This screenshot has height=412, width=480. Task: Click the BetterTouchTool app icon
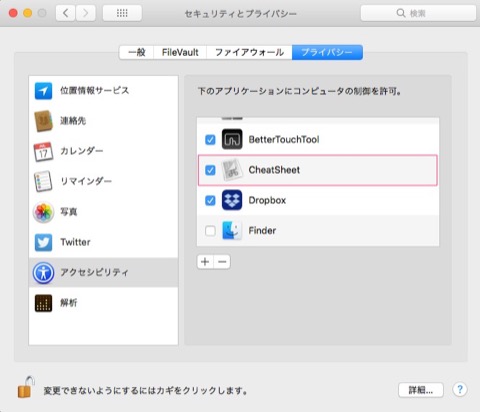(232, 139)
